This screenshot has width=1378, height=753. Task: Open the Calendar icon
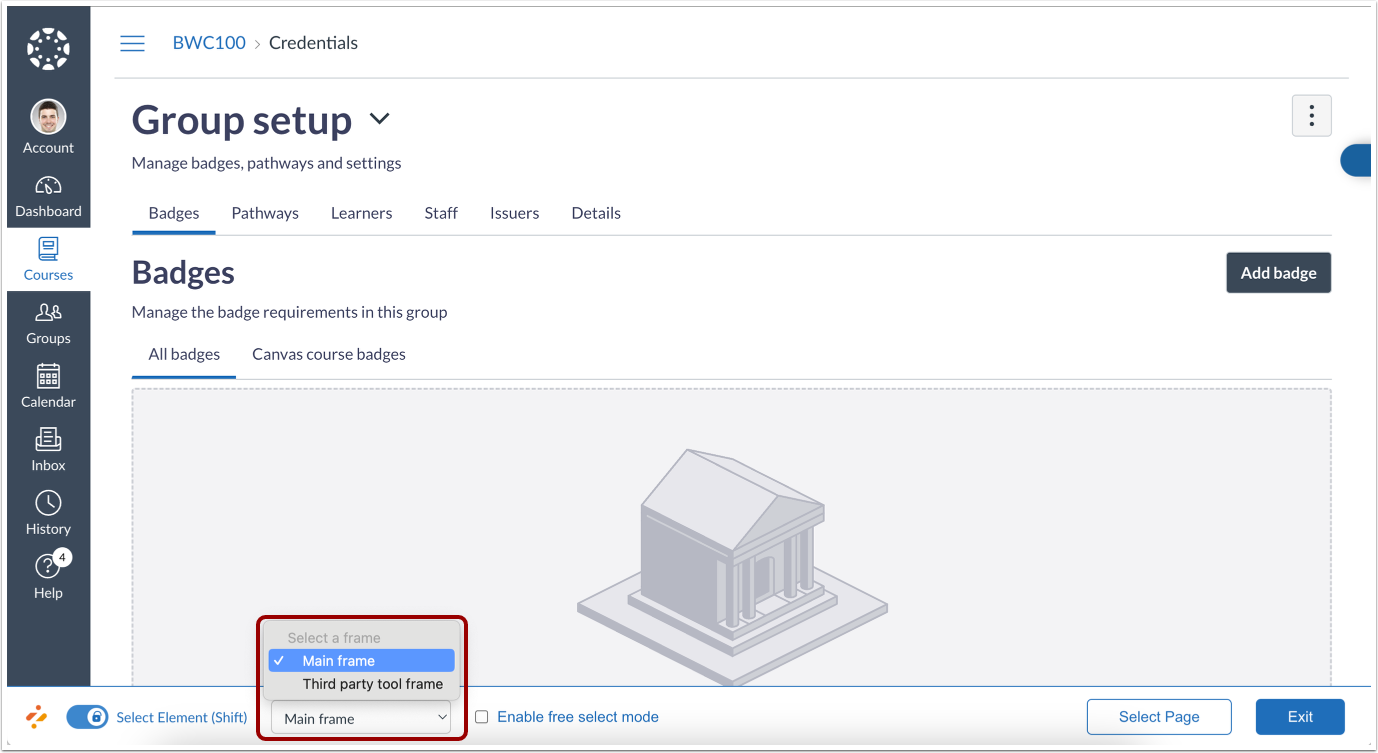pos(48,376)
